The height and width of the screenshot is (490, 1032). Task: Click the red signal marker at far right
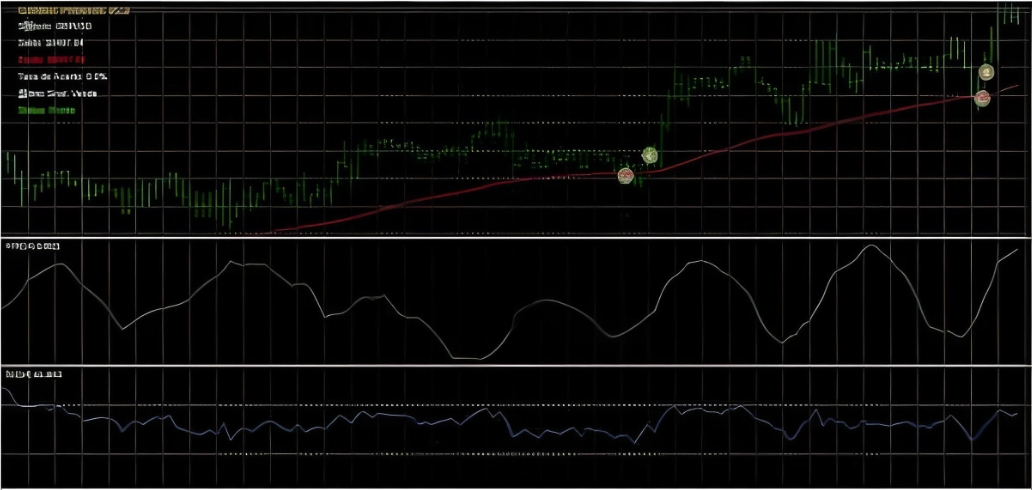pyautogui.click(x=983, y=98)
